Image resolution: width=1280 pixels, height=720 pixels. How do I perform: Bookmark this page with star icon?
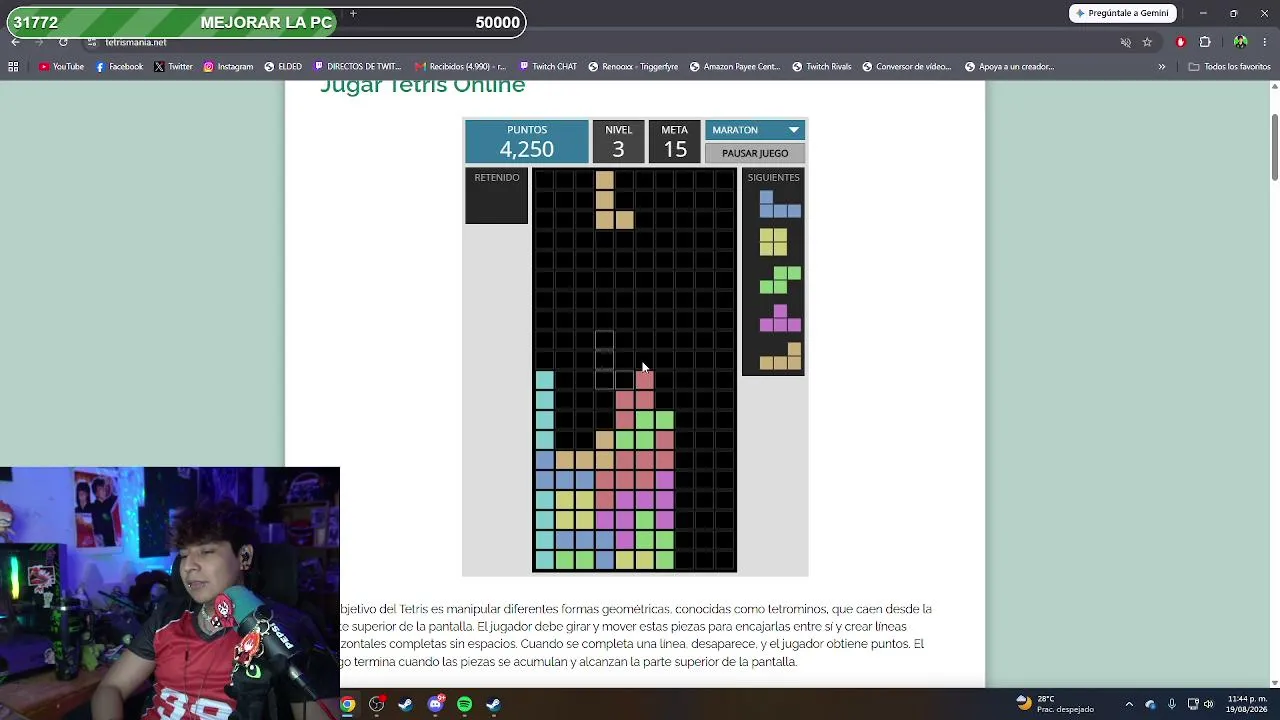(x=1147, y=42)
